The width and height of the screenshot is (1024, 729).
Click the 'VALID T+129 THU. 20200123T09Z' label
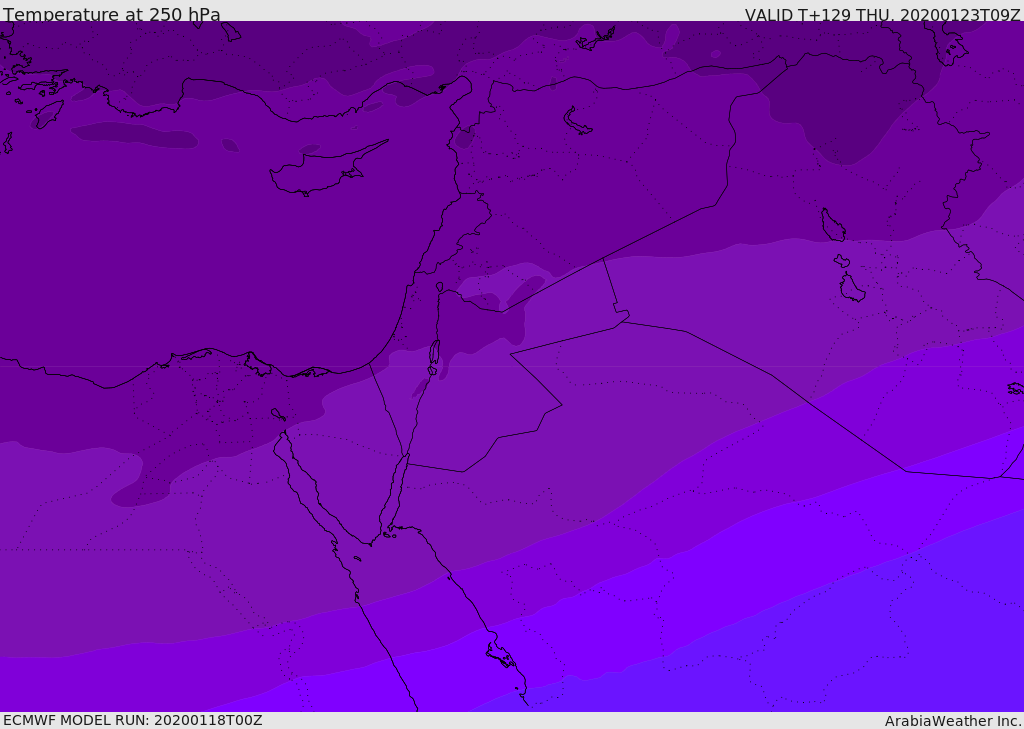[x=882, y=15]
